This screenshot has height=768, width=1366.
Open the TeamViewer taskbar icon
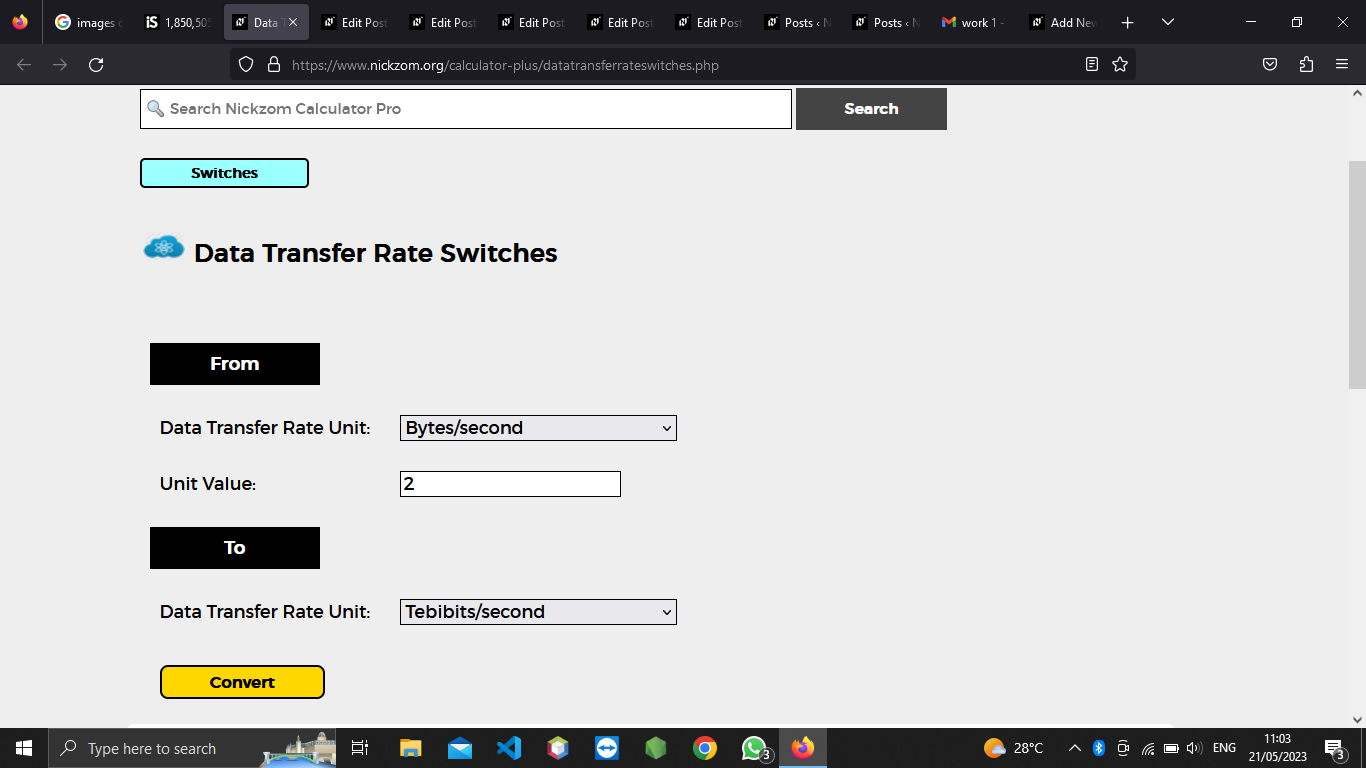coord(607,748)
